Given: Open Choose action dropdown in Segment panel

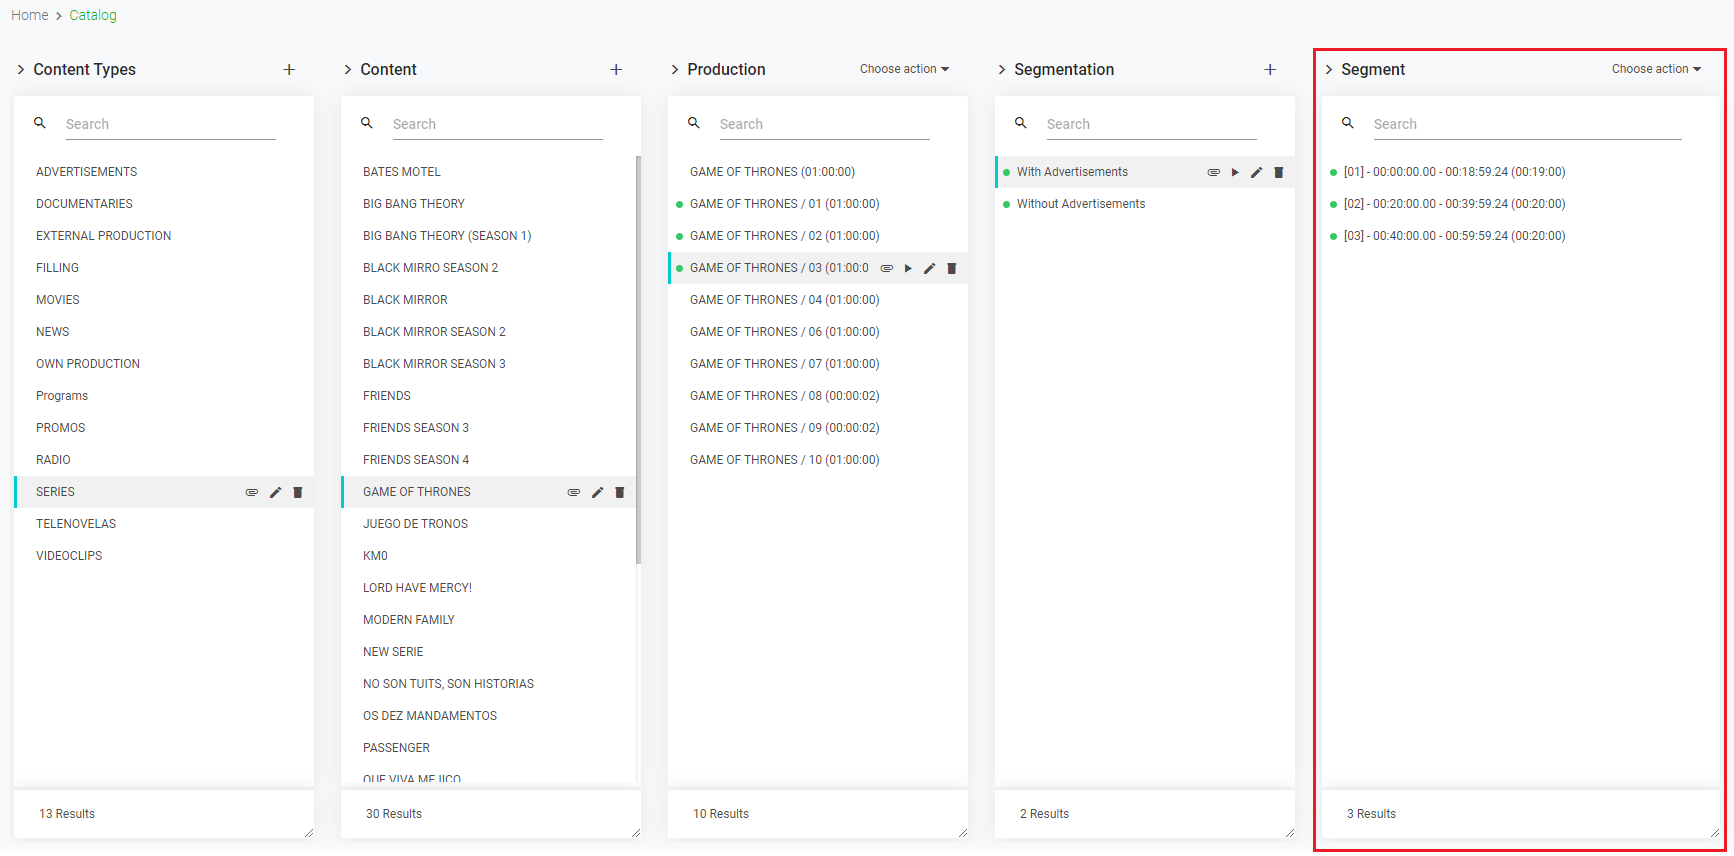Looking at the screenshot, I should point(1656,69).
